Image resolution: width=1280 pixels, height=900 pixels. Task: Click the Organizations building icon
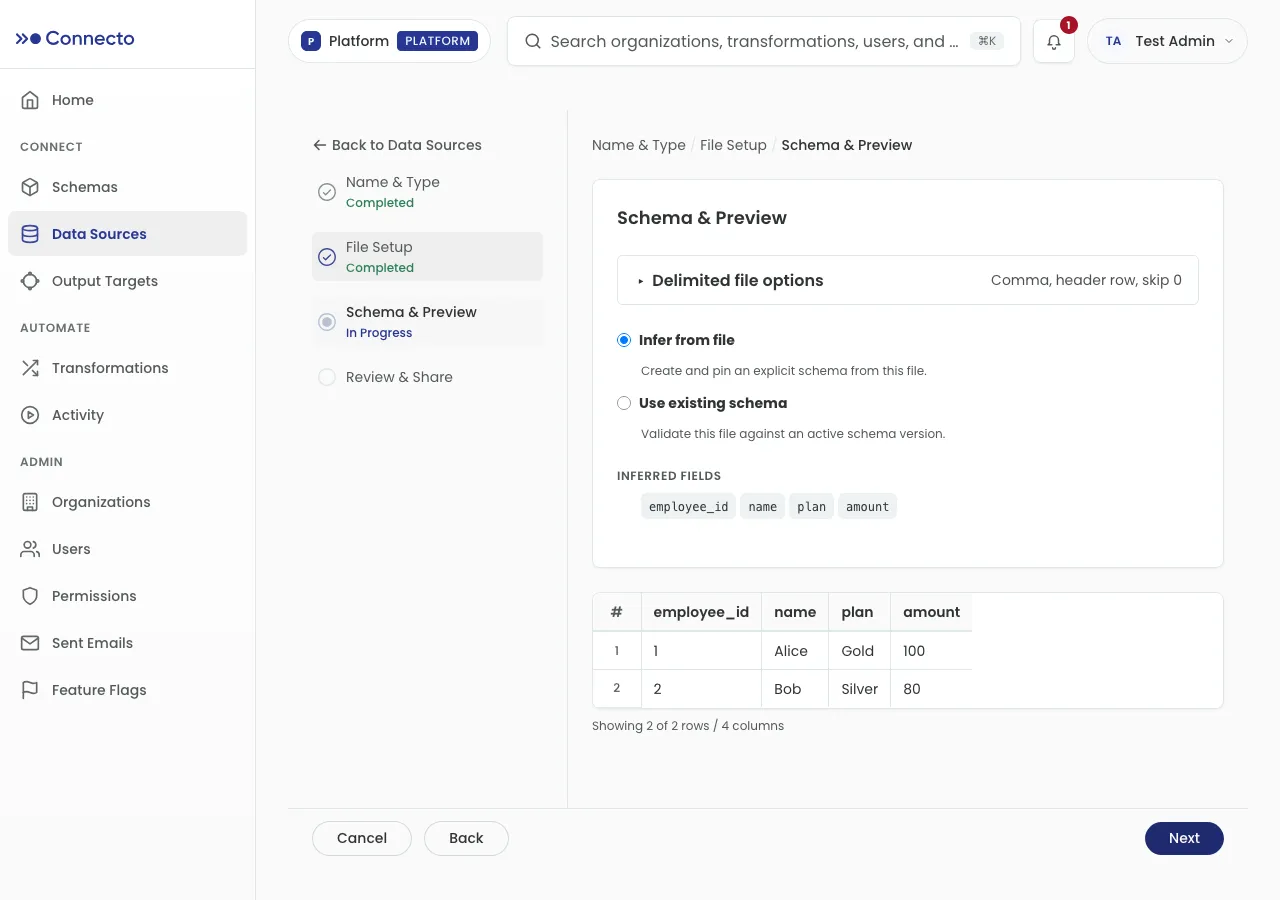31,502
